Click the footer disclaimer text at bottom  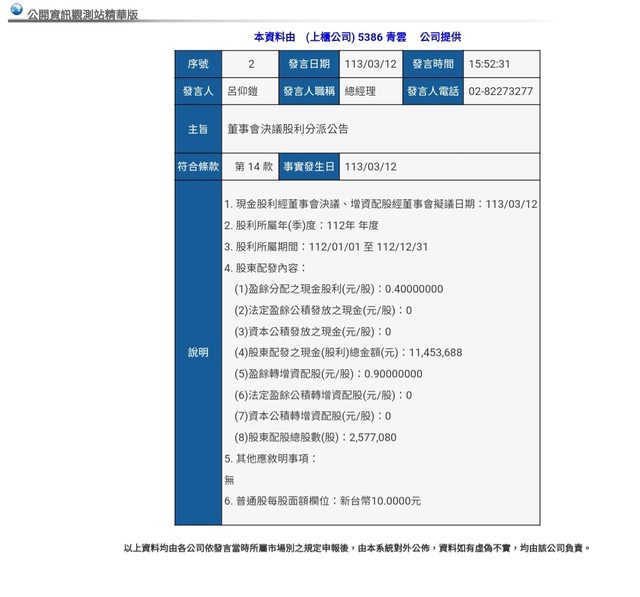click(357, 548)
